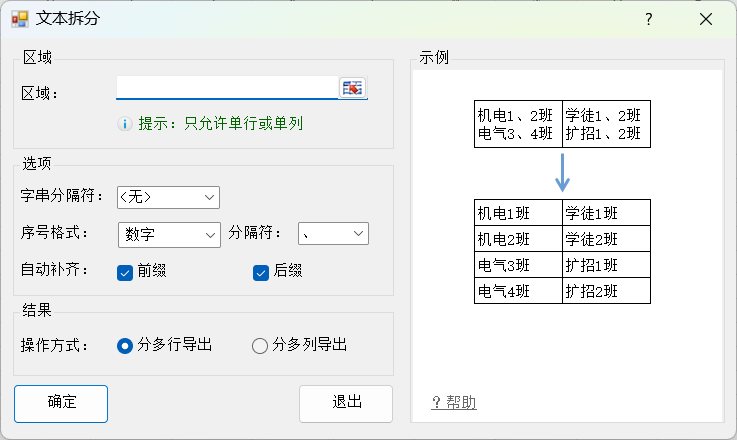Image resolution: width=737 pixels, height=440 pixels.
Task: Open the 序号格式 dropdown showing 数字
Action: 169,235
